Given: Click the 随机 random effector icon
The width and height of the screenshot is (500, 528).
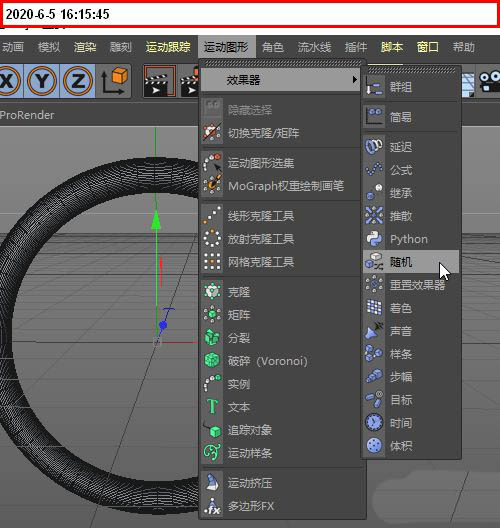Looking at the screenshot, I should [x=374, y=262].
